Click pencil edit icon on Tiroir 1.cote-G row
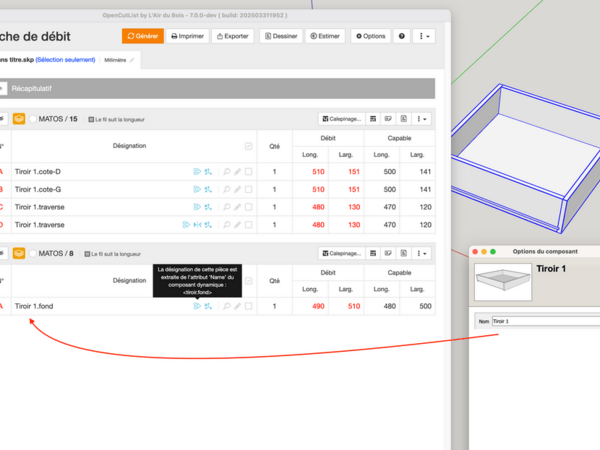This screenshot has height=450, width=600. coord(238,189)
